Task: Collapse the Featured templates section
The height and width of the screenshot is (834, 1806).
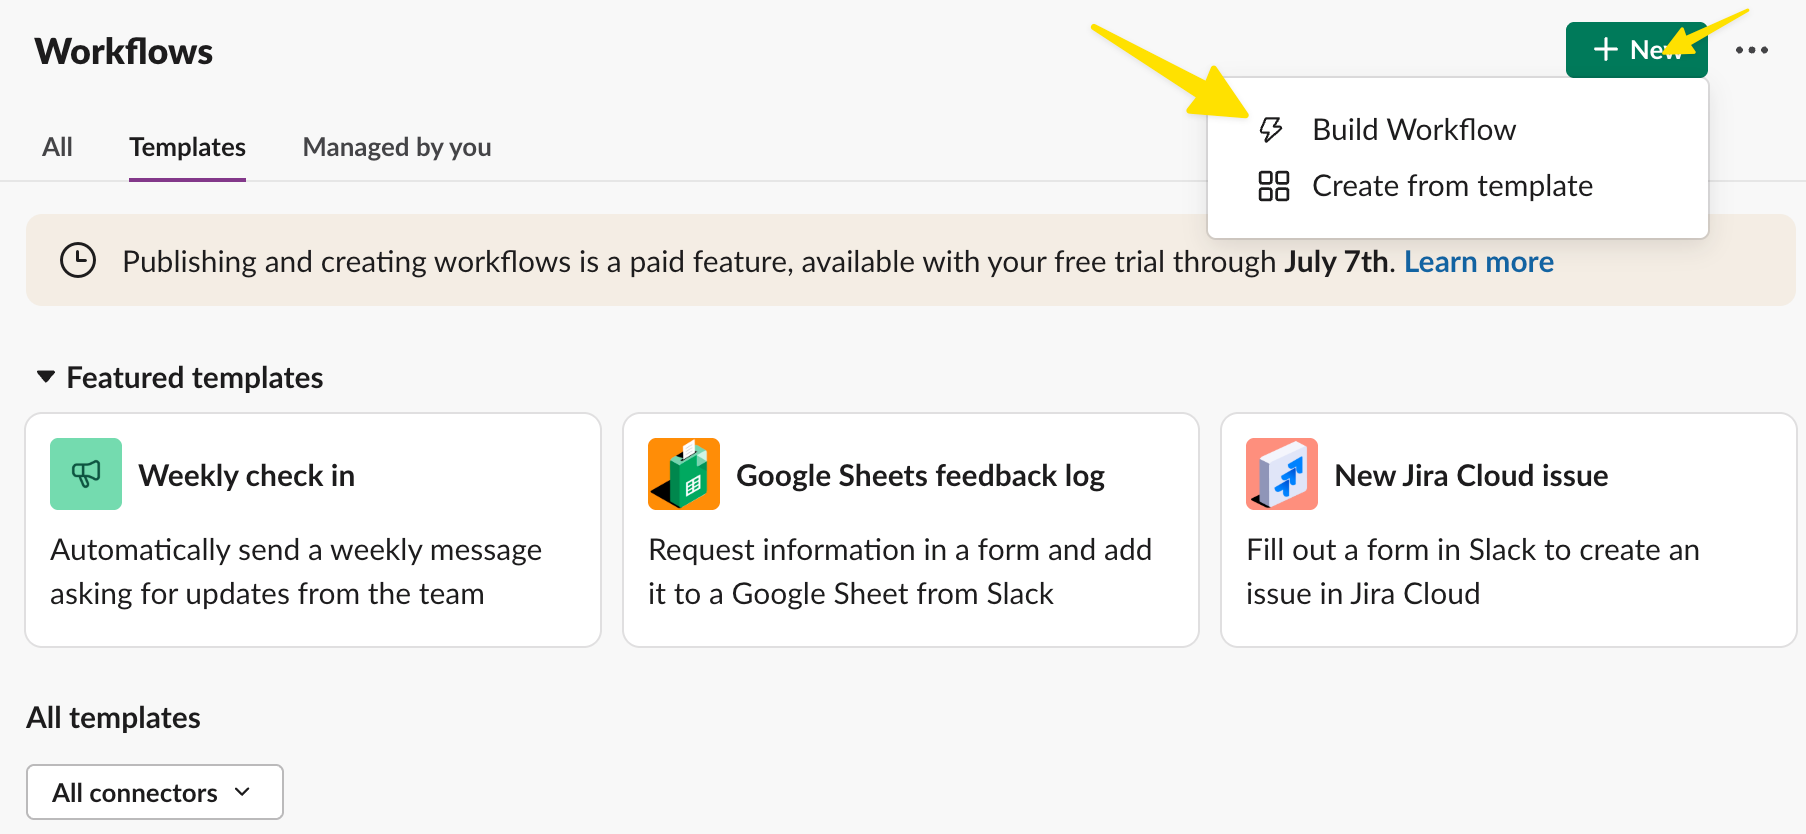Action: pyautogui.click(x=45, y=377)
